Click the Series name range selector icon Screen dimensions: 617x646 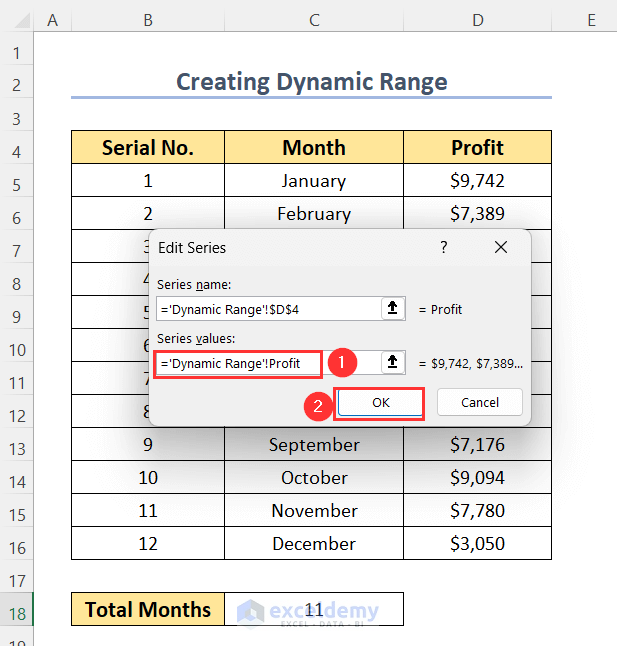[394, 309]
